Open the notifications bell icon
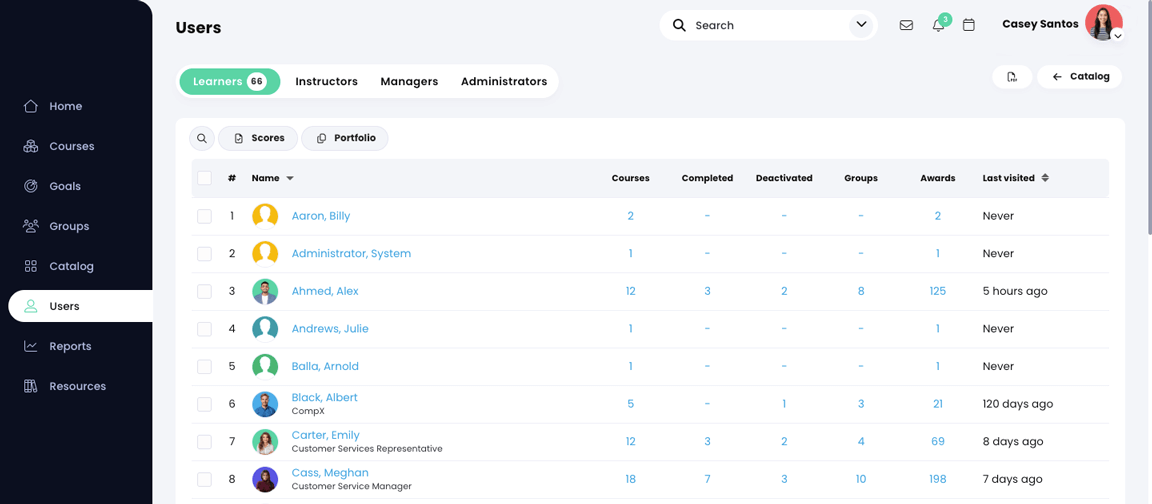Viewport: 1152px width, 504px height. click(938, 25)
